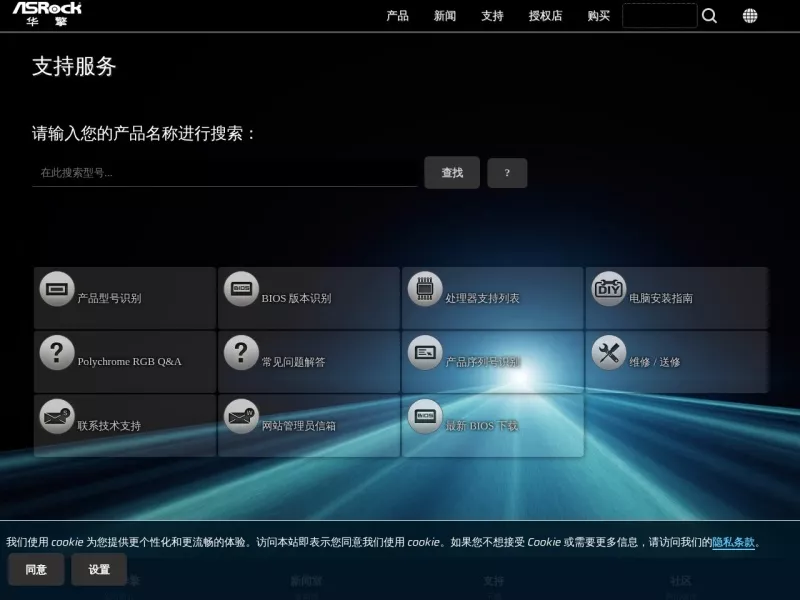This screenshot has width=800, height=600.
Task: Open the 联系技术支持 text link
Action: click(x=109, y=426)
